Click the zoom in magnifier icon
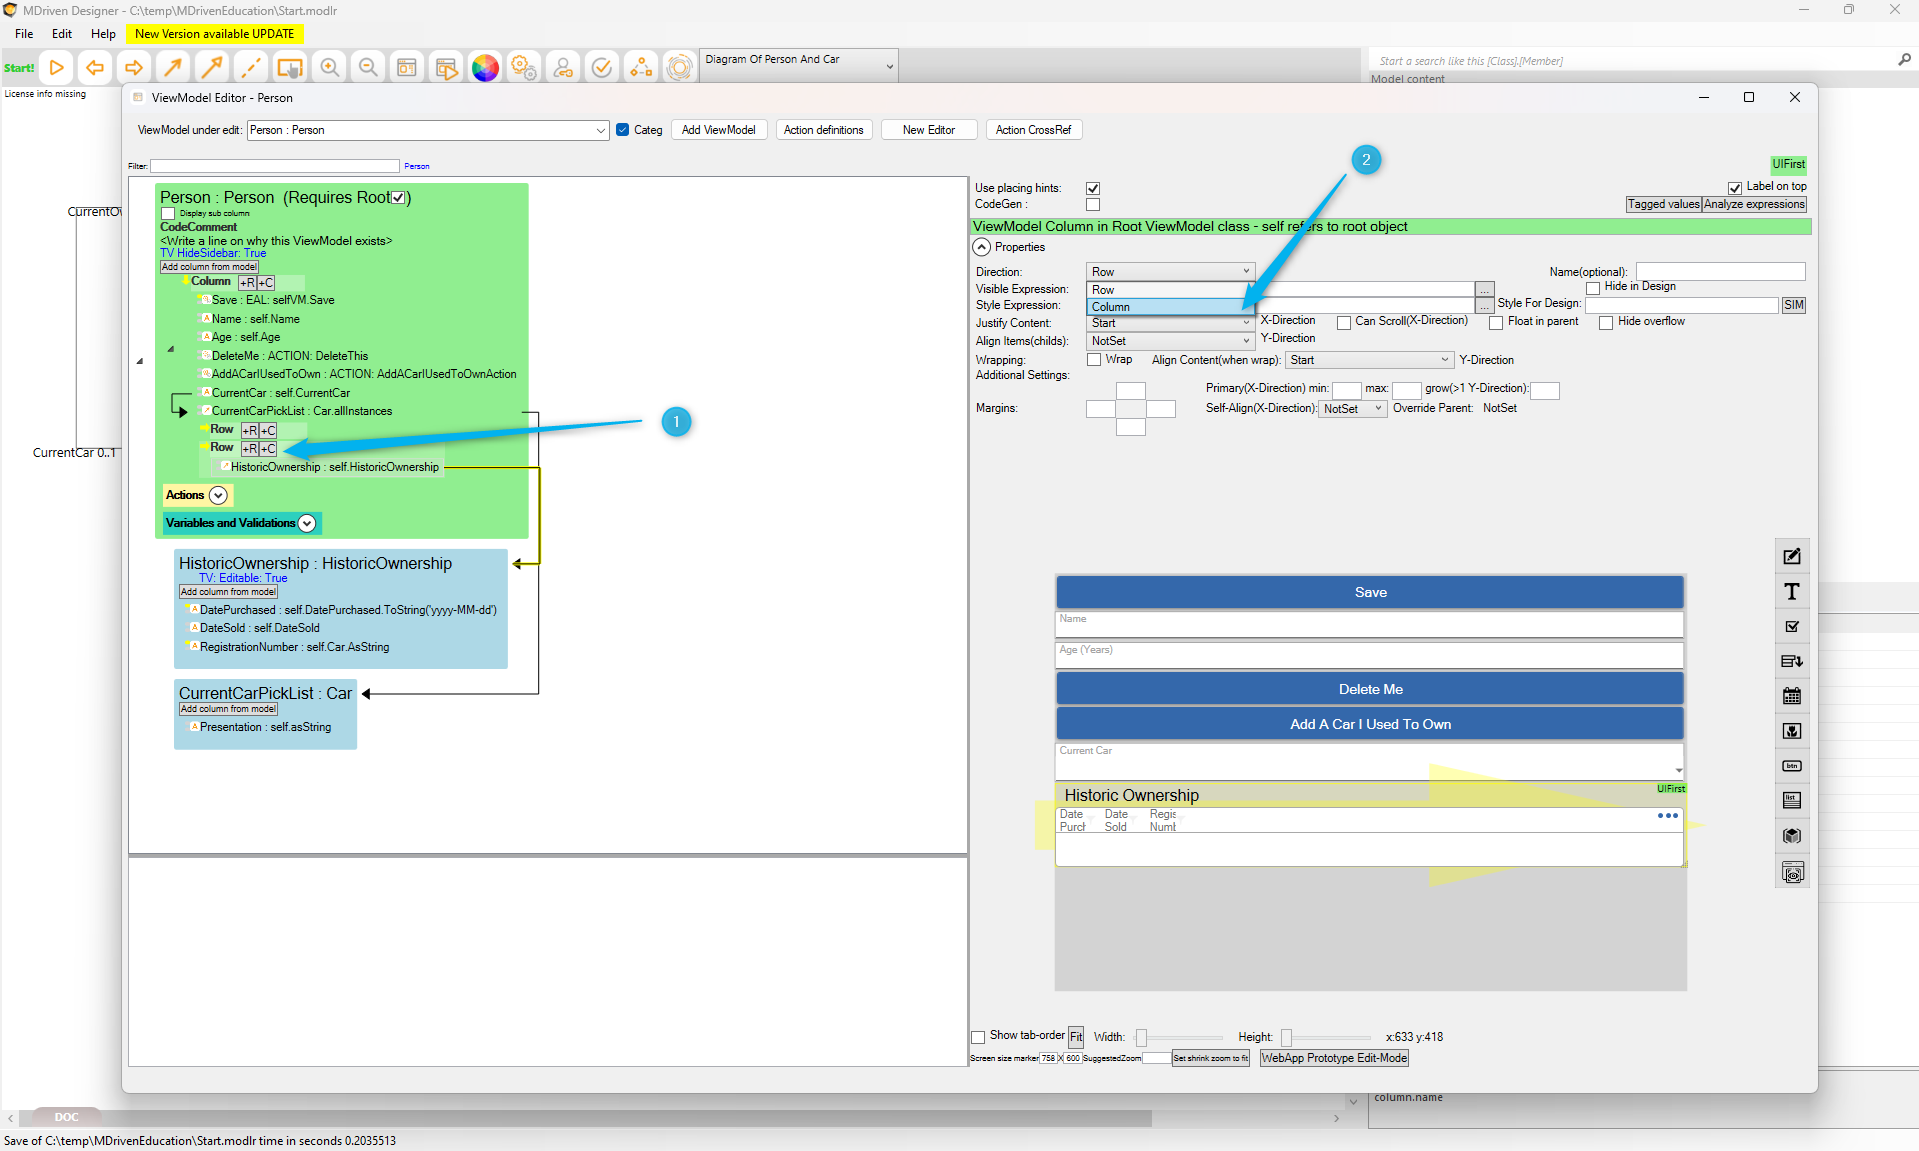 coord(329,68)
